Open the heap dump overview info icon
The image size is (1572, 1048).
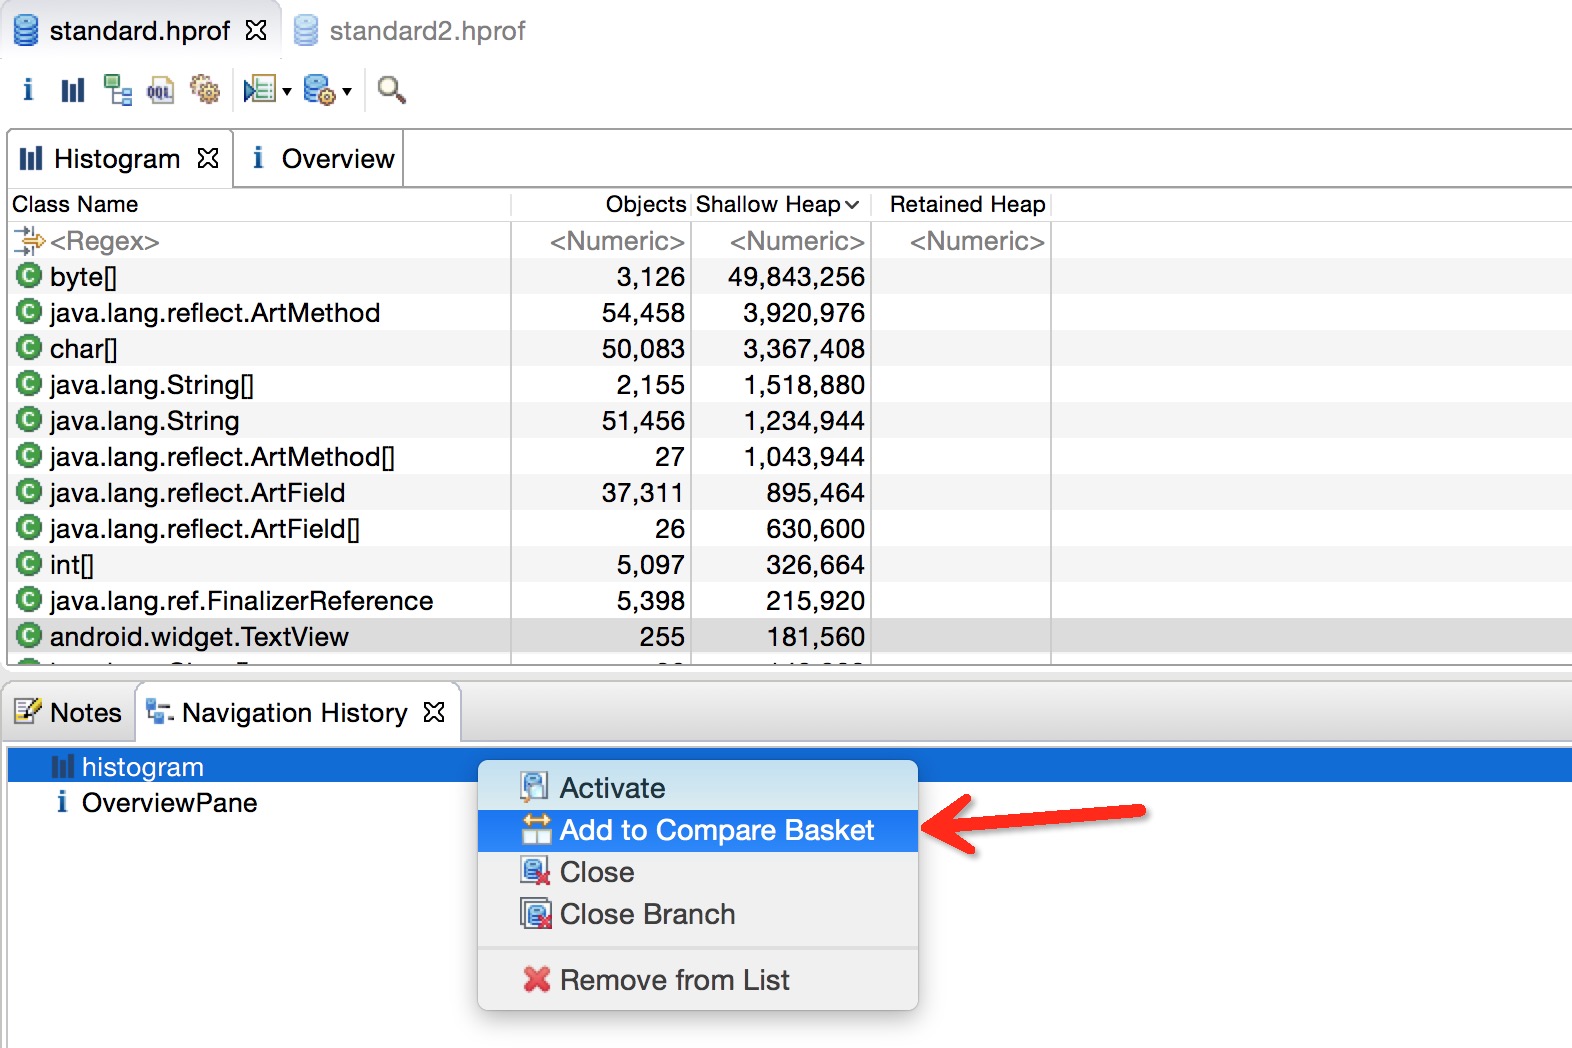[x=28, y=90]
